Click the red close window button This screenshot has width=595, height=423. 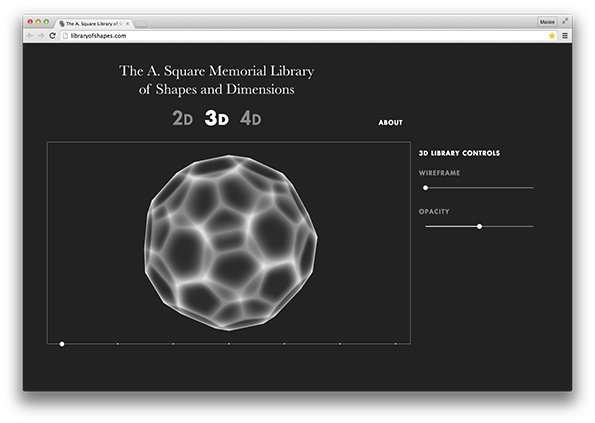(x=30, y=22)
